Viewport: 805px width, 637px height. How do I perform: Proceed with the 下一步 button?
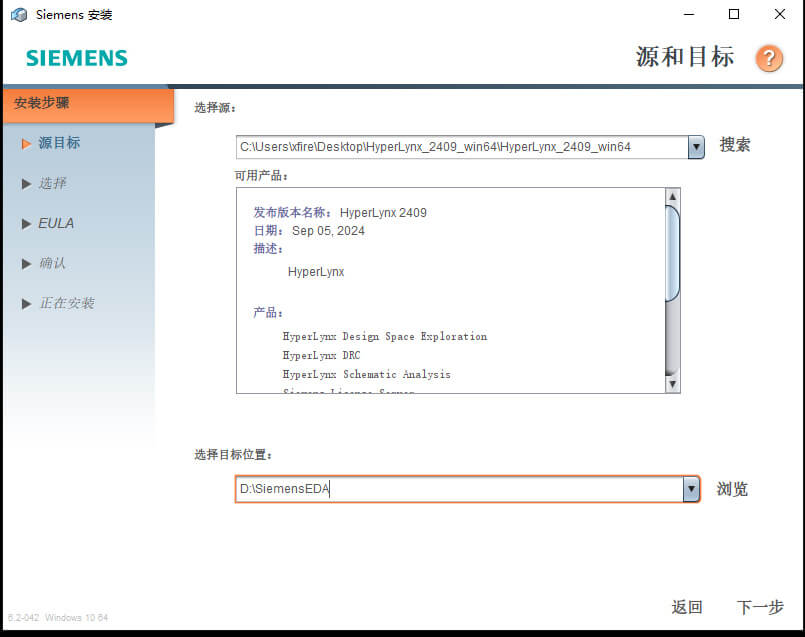(x=760, y=607)
